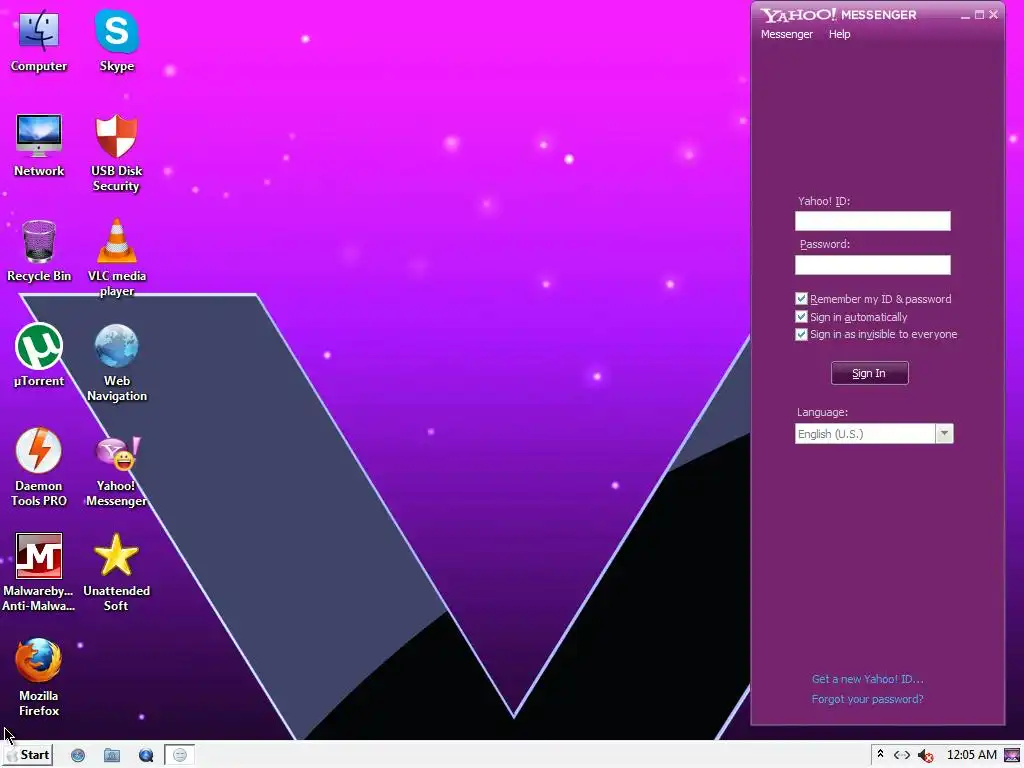Click the first globe quick-launch taskbar icon
This screenshot has height=768, width=1024.
[x=78, y=756]
